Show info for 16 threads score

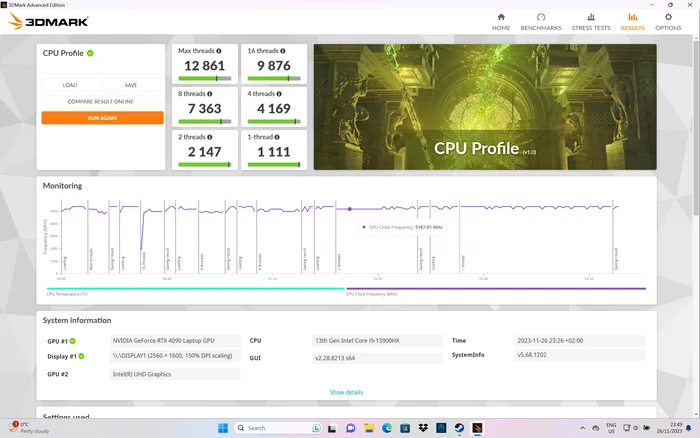(x=283, y=51)
